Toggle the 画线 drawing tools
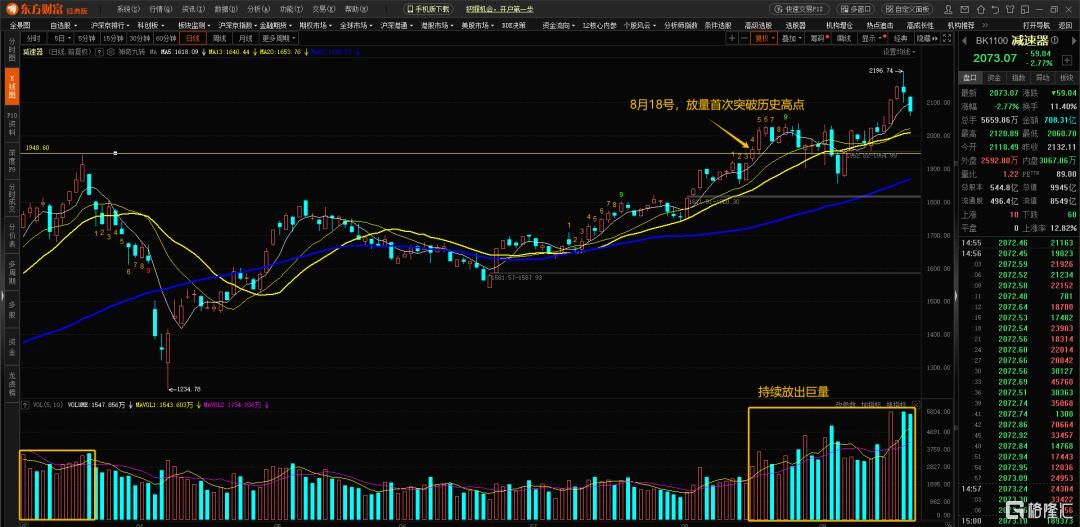The height and width of the screenshot is (527, 1080). 843,38
